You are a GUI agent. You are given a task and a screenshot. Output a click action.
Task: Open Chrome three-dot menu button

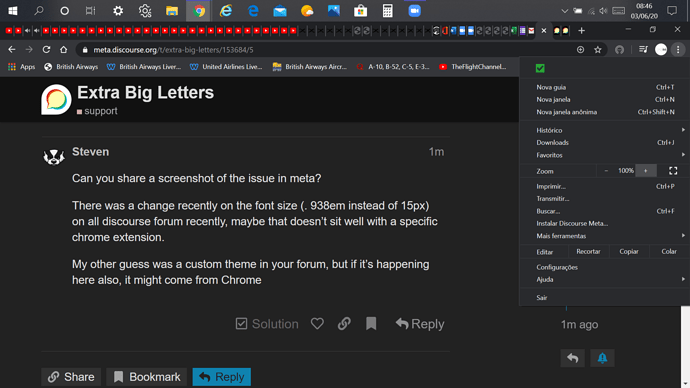click(x=678, y=50)
